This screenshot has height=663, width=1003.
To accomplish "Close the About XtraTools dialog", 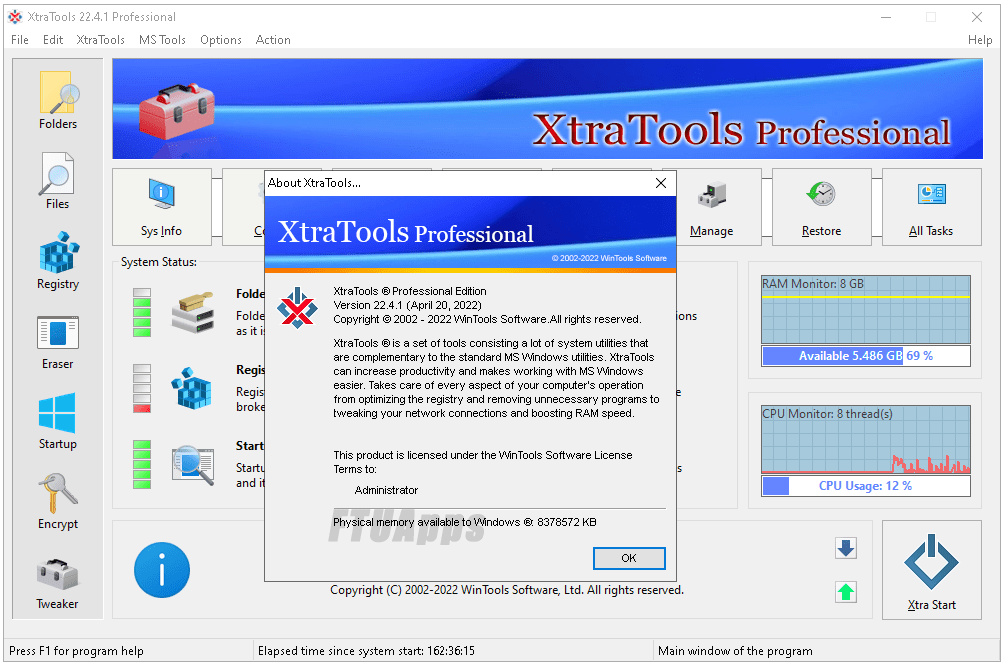I will [x=661, y=183].
